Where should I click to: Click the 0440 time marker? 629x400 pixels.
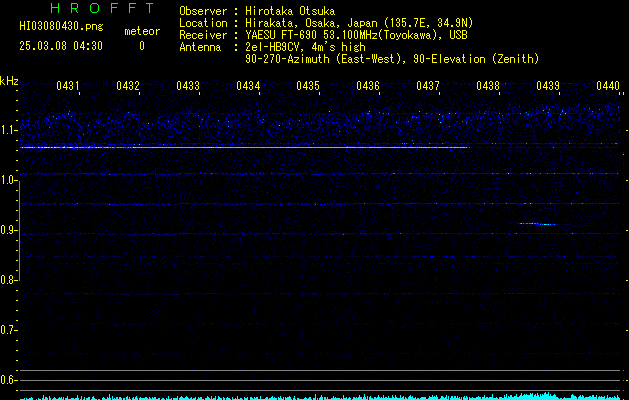[608, 85]
